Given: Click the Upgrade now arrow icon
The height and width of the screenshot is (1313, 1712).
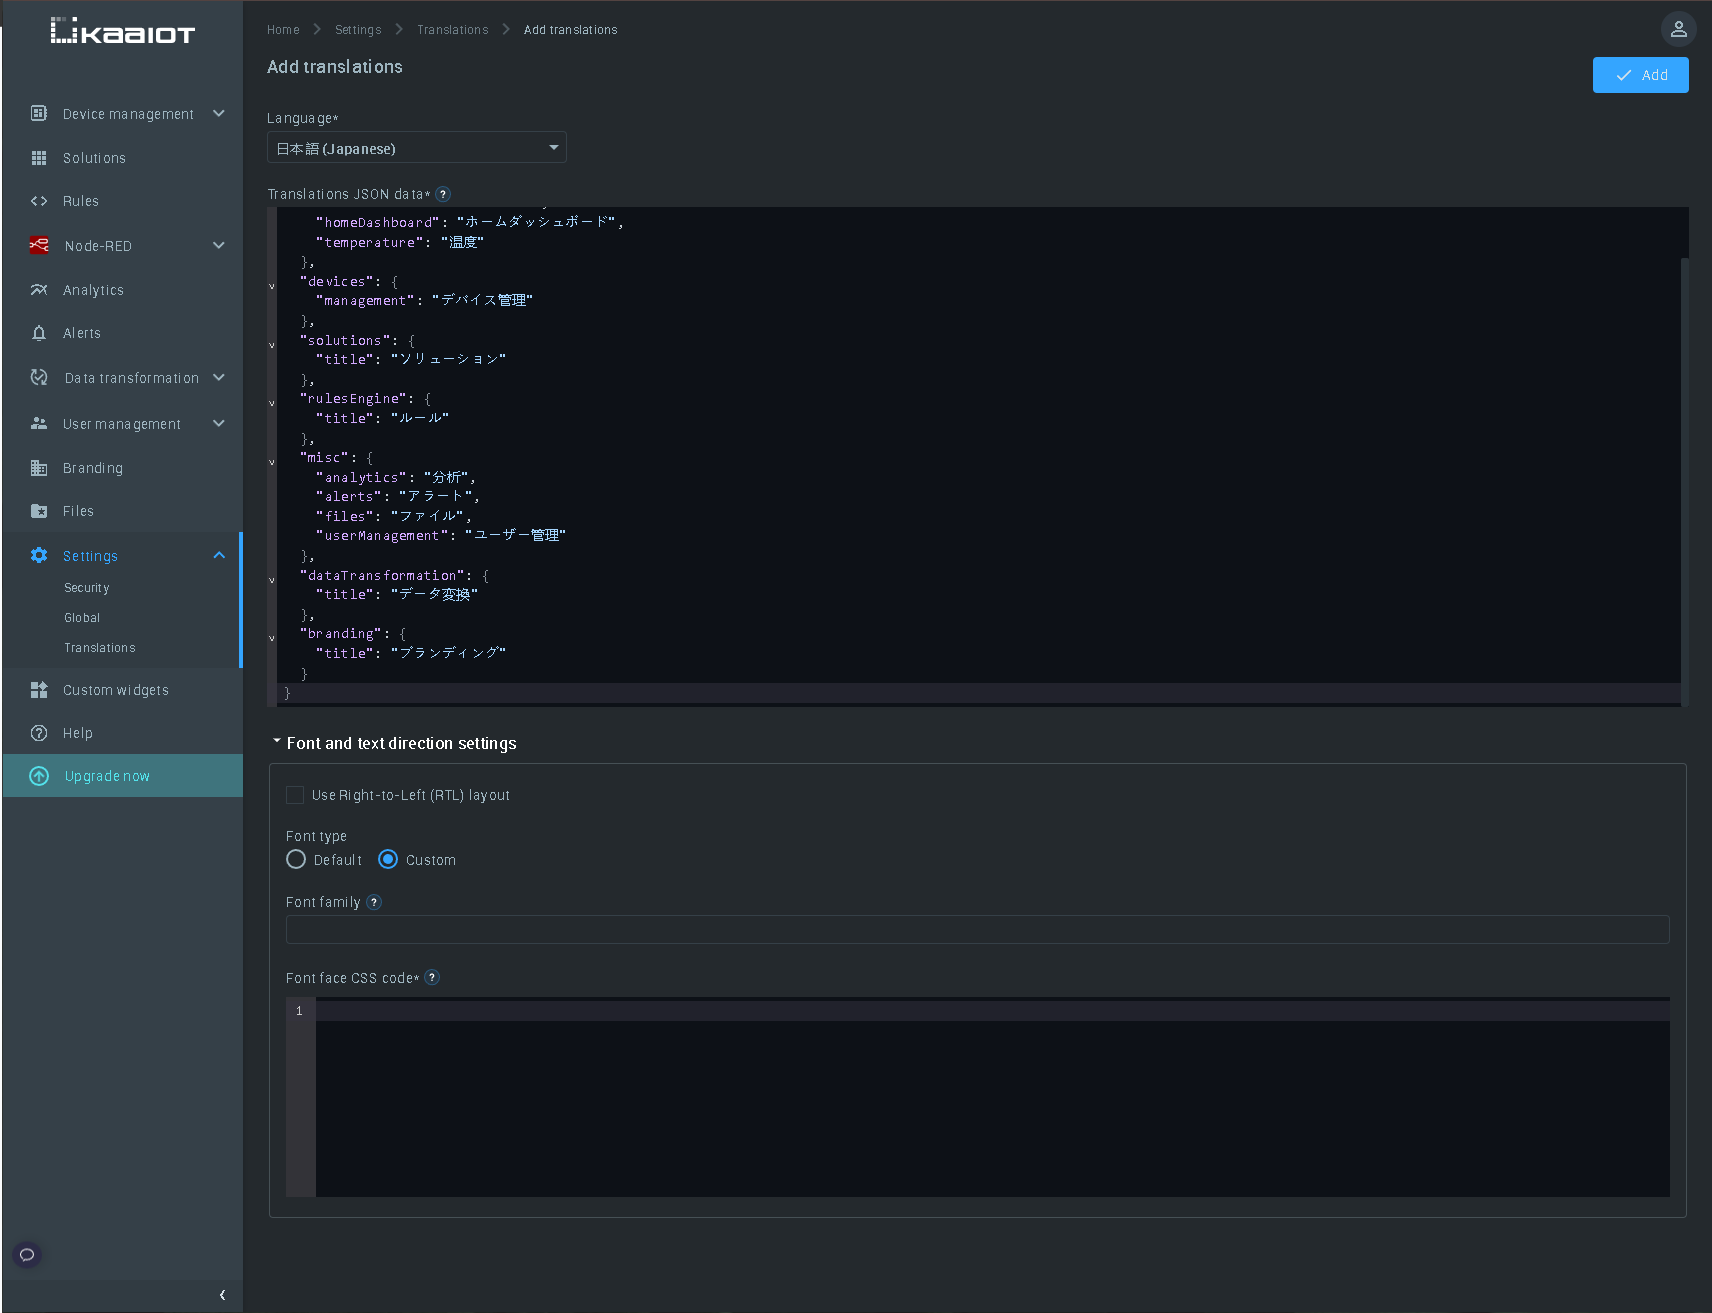Looking at the screenshot, I should (x=39, y=776).
